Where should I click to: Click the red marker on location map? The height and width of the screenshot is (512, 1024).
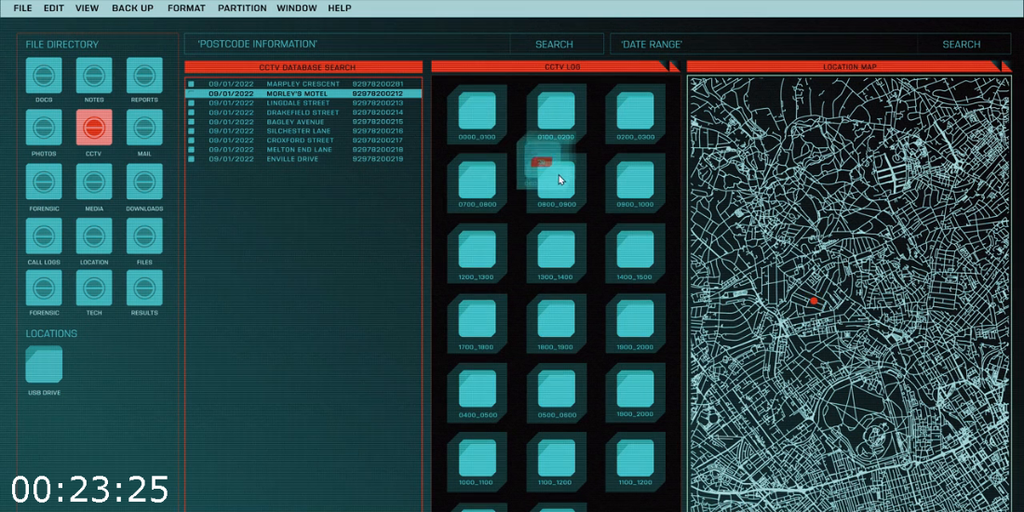coord(814,301)
